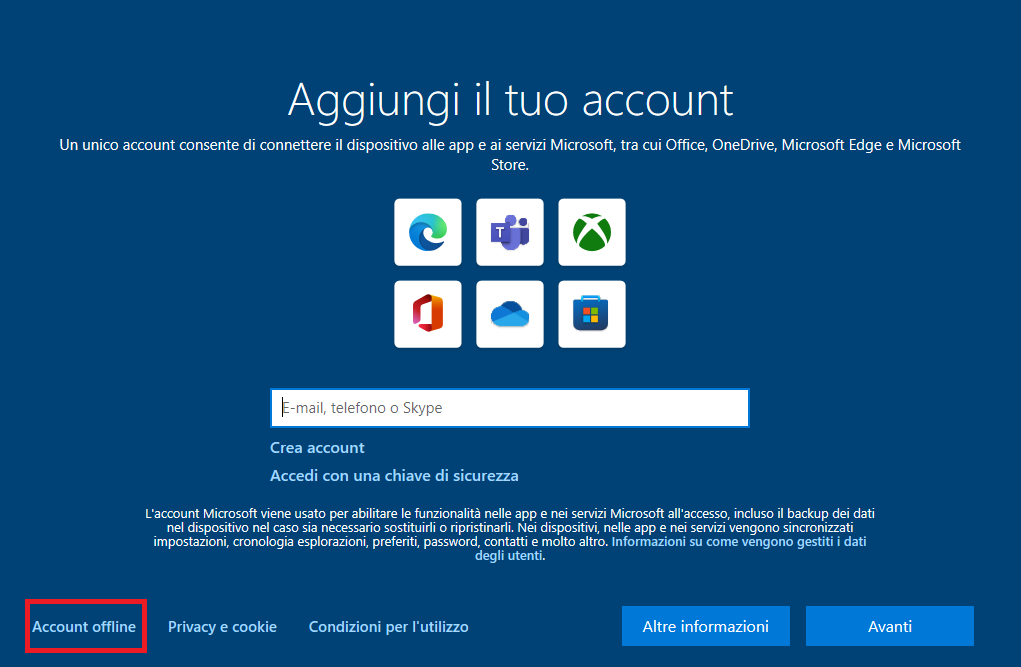This screenshot has width=1021, height=667.
Task: Click the text starting 'Un unico account consente'
Action: point(510,154)
